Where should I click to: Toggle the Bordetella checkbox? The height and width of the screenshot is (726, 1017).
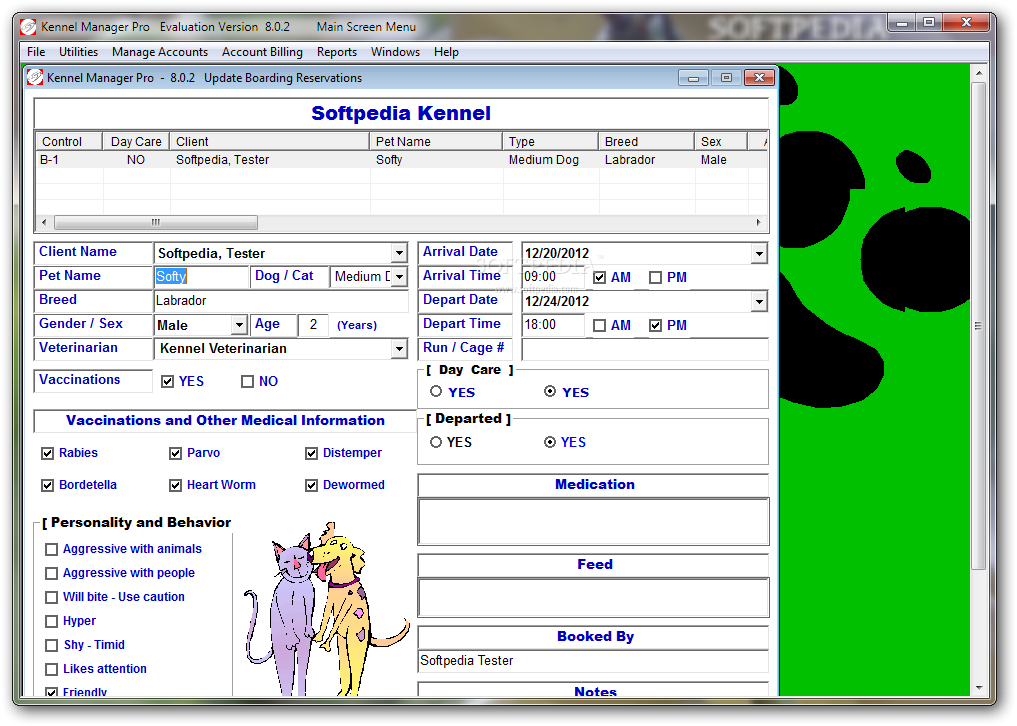47,485
